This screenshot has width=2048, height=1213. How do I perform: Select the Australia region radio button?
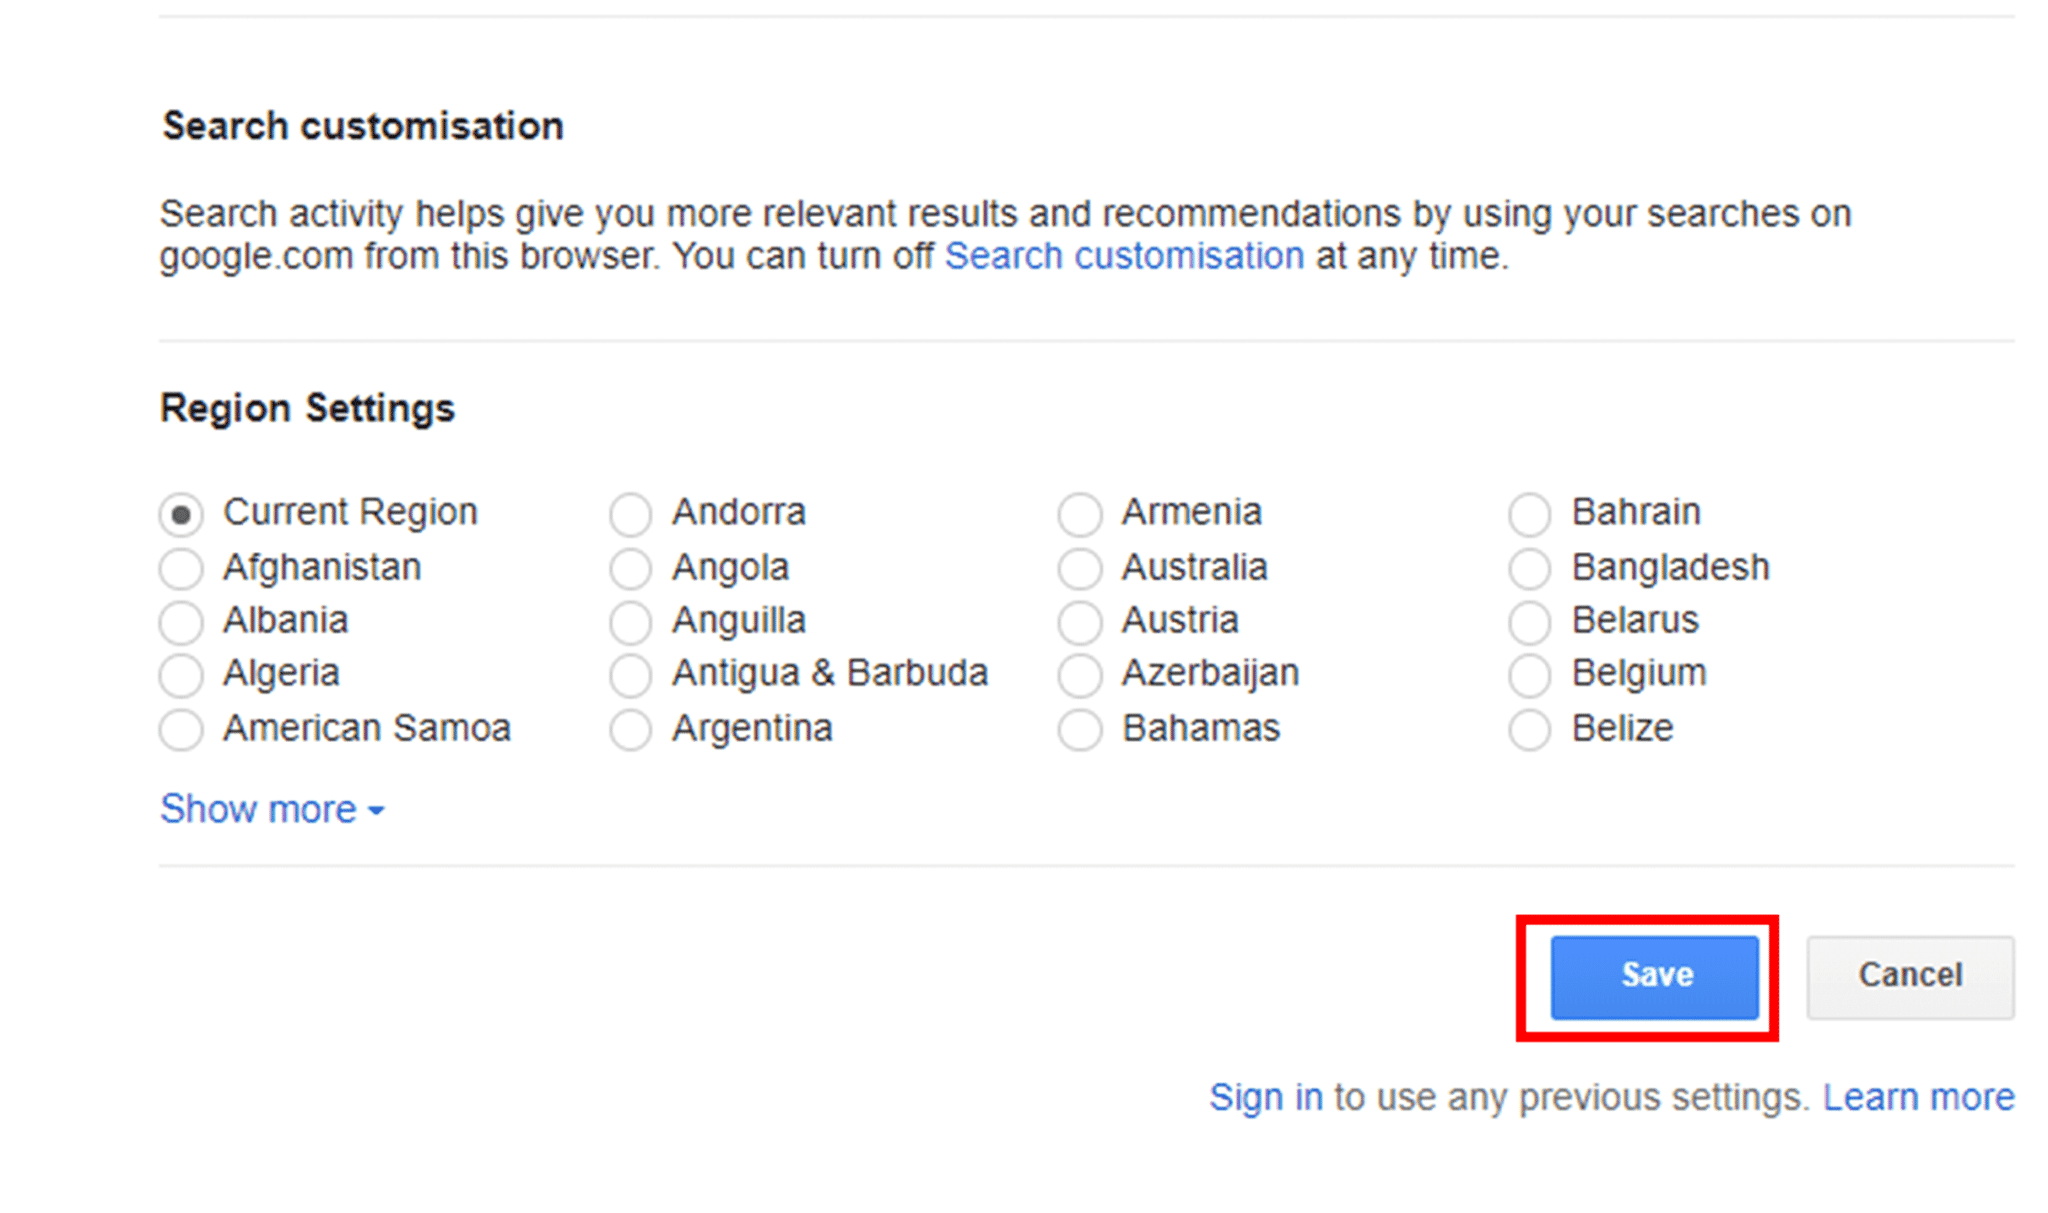click(x=1080, y=568)
